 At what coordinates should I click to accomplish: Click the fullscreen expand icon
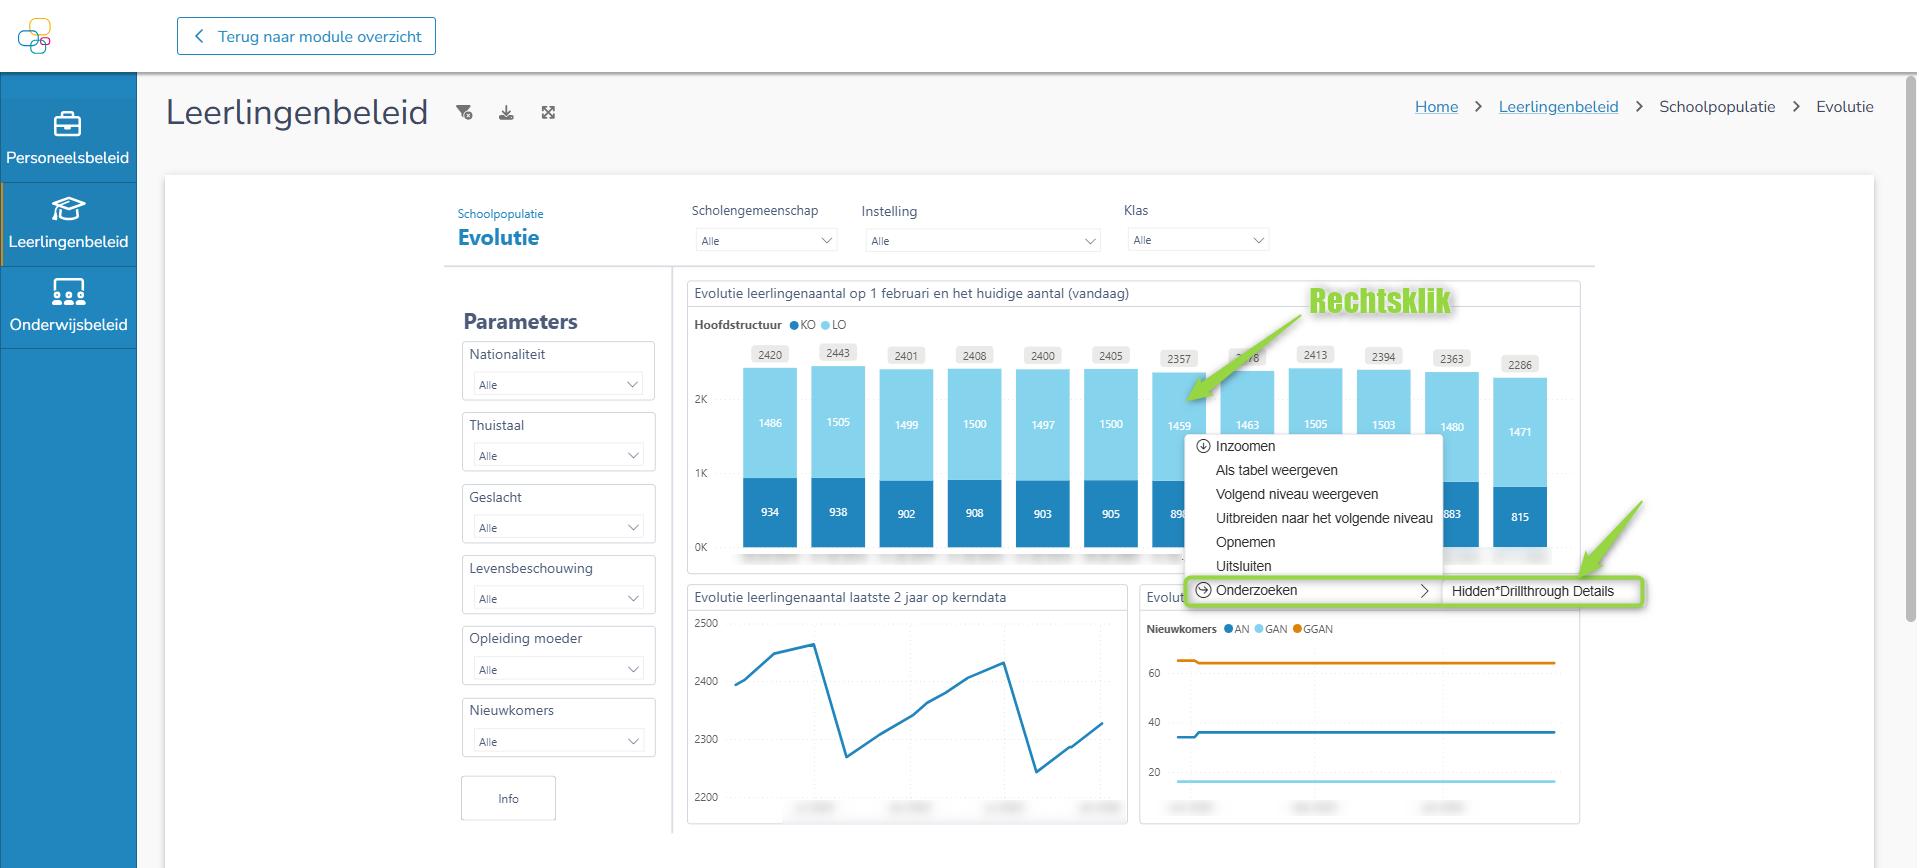pos(548,112)
